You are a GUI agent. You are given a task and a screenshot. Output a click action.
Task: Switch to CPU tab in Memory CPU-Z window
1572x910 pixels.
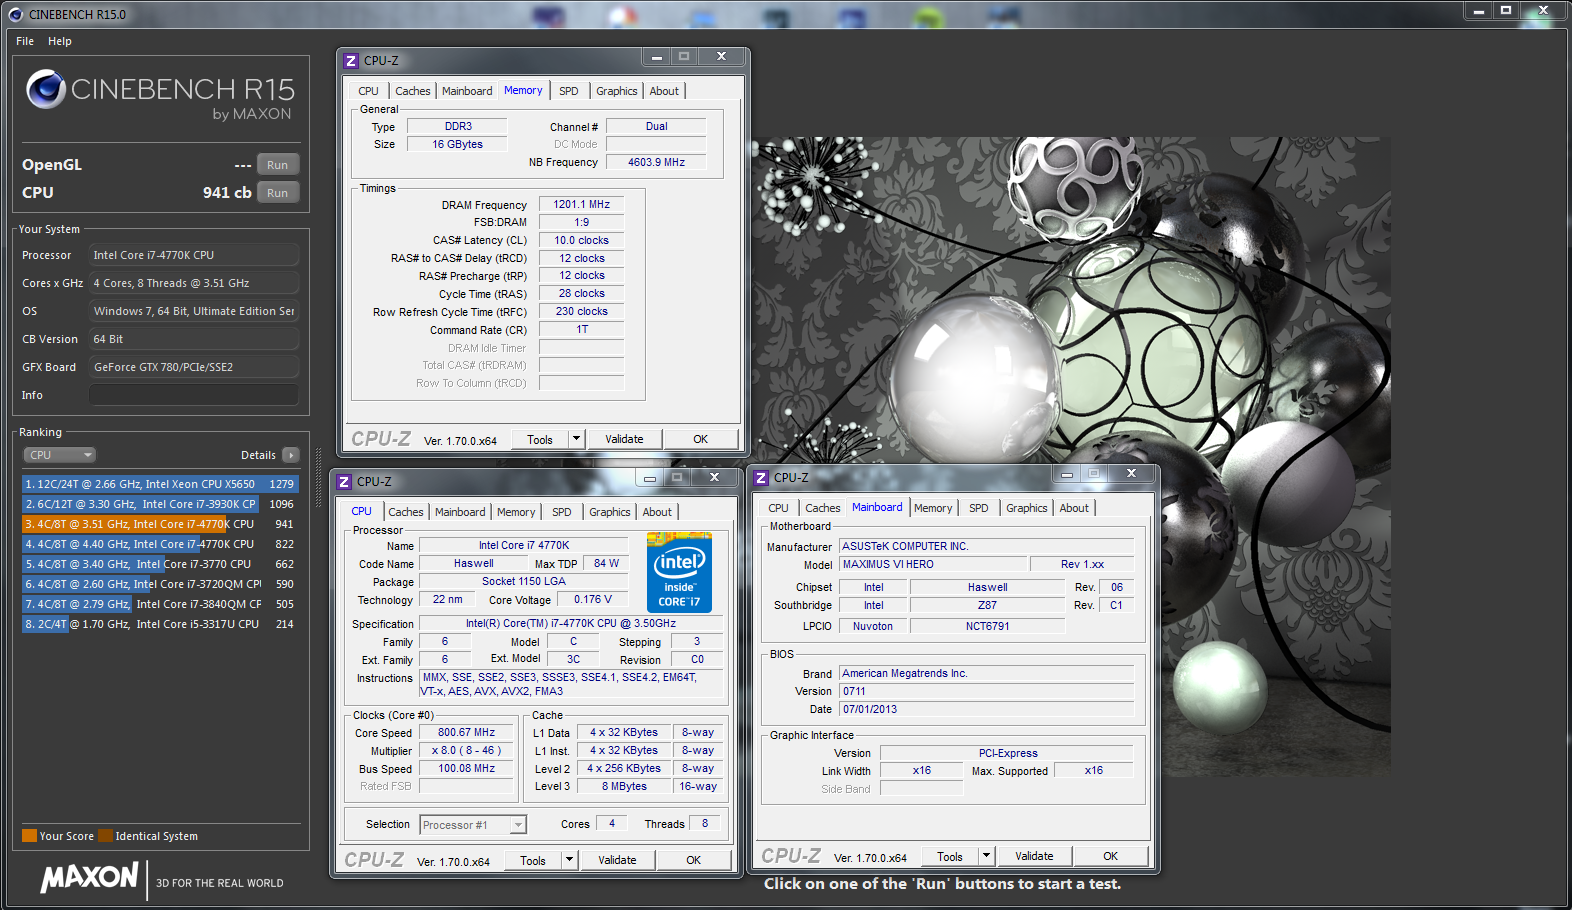pyautogui.click(x=369, y=91)
